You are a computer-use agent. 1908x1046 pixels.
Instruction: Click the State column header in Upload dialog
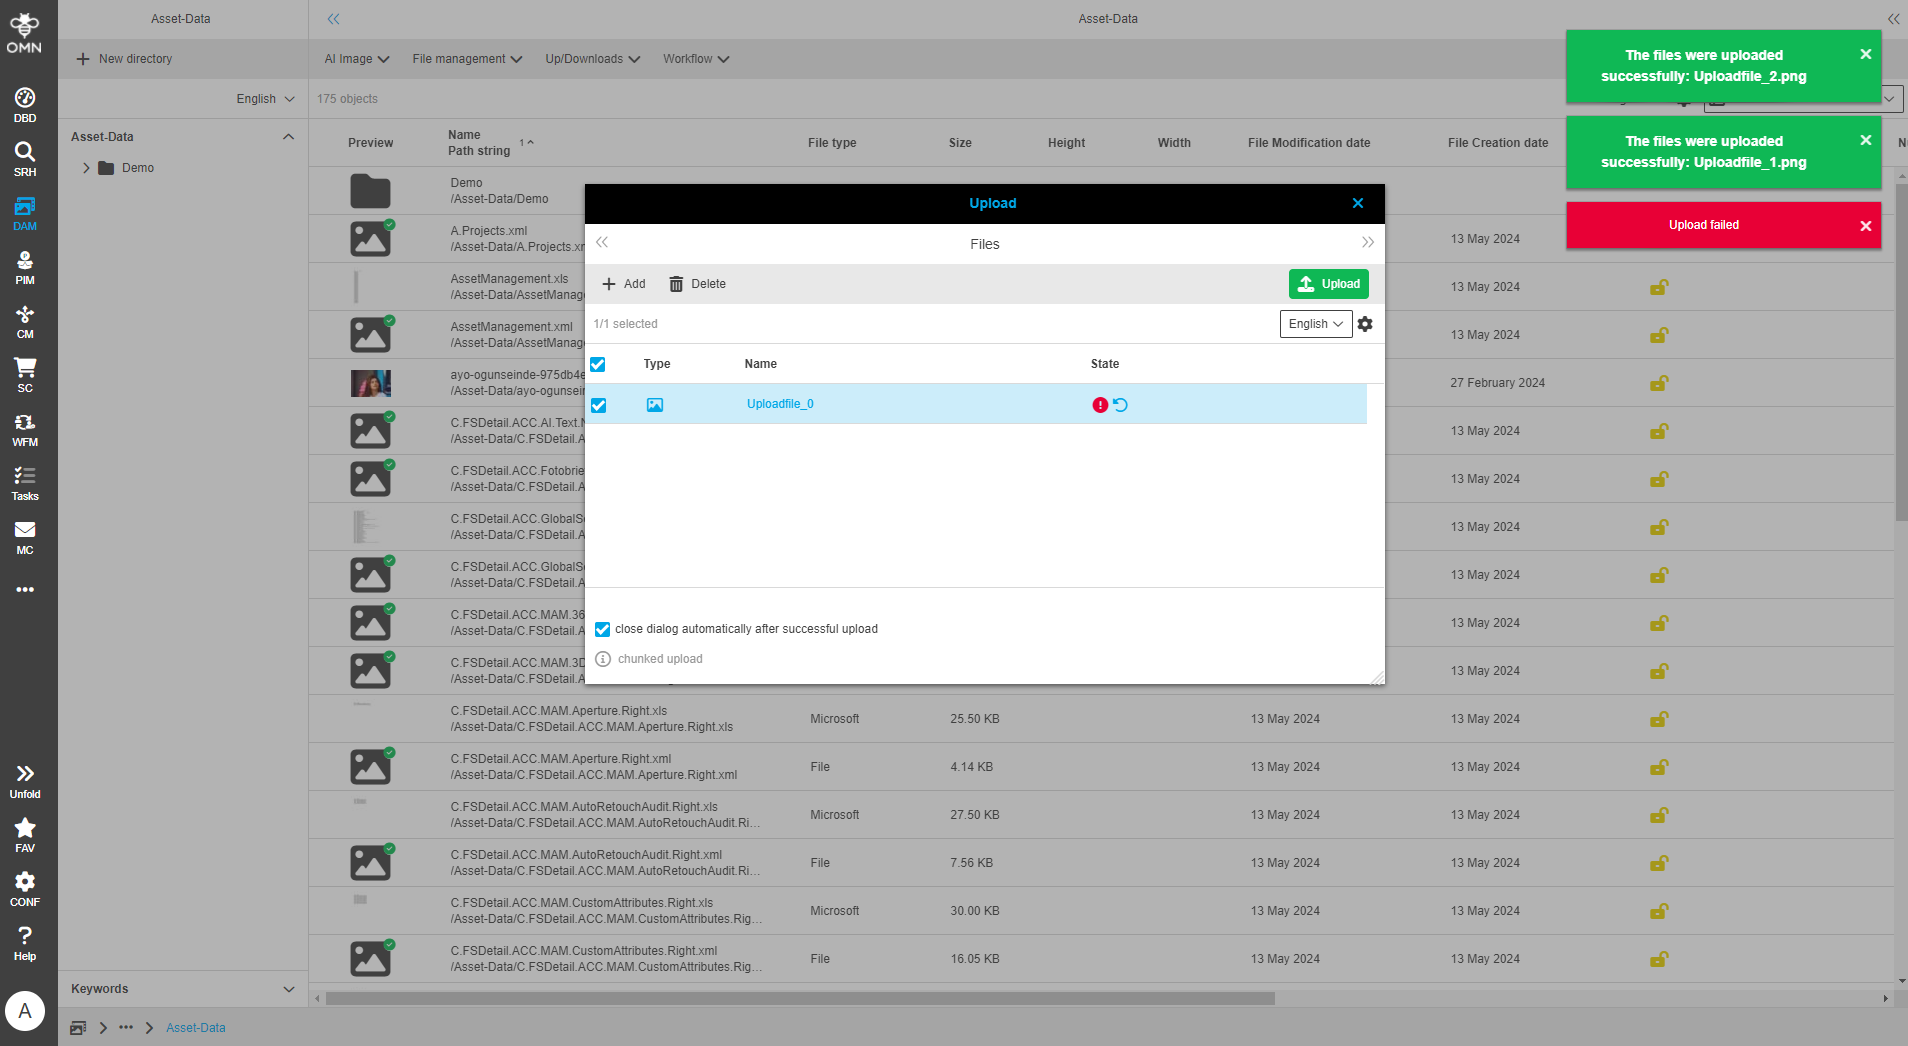[x=1105, y=364]
